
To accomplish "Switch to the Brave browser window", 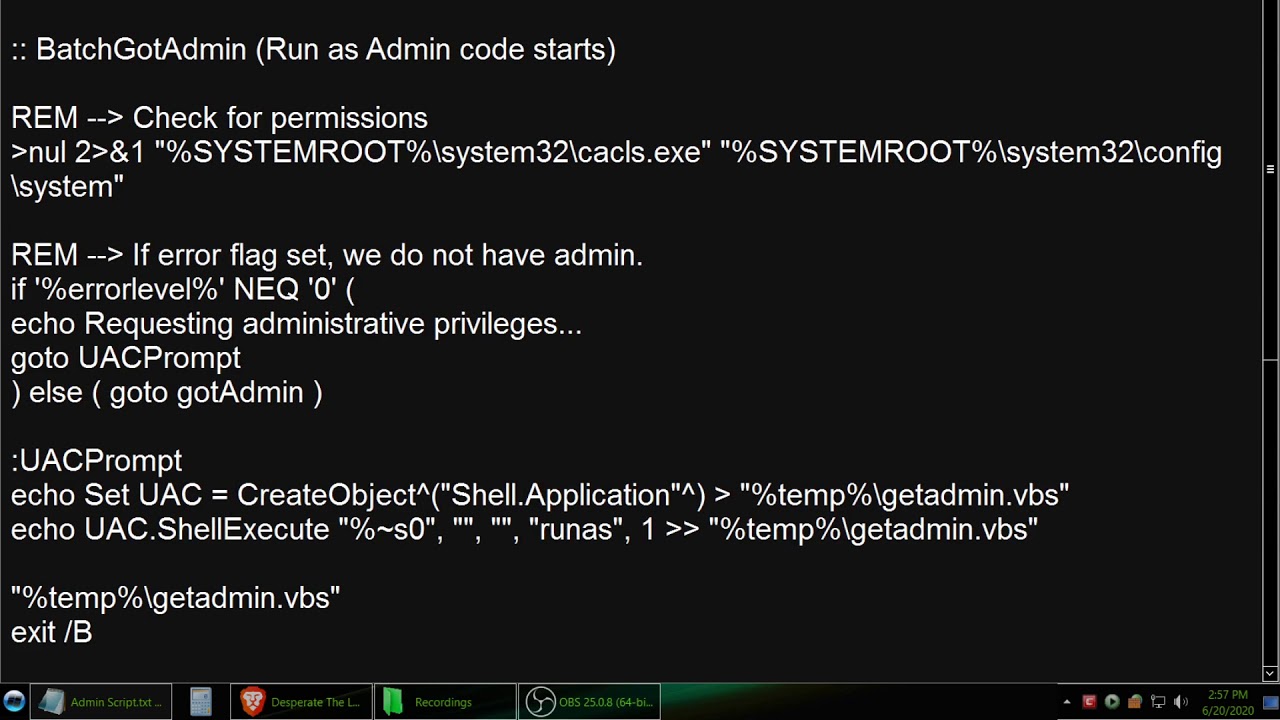I will coord(301,702).
